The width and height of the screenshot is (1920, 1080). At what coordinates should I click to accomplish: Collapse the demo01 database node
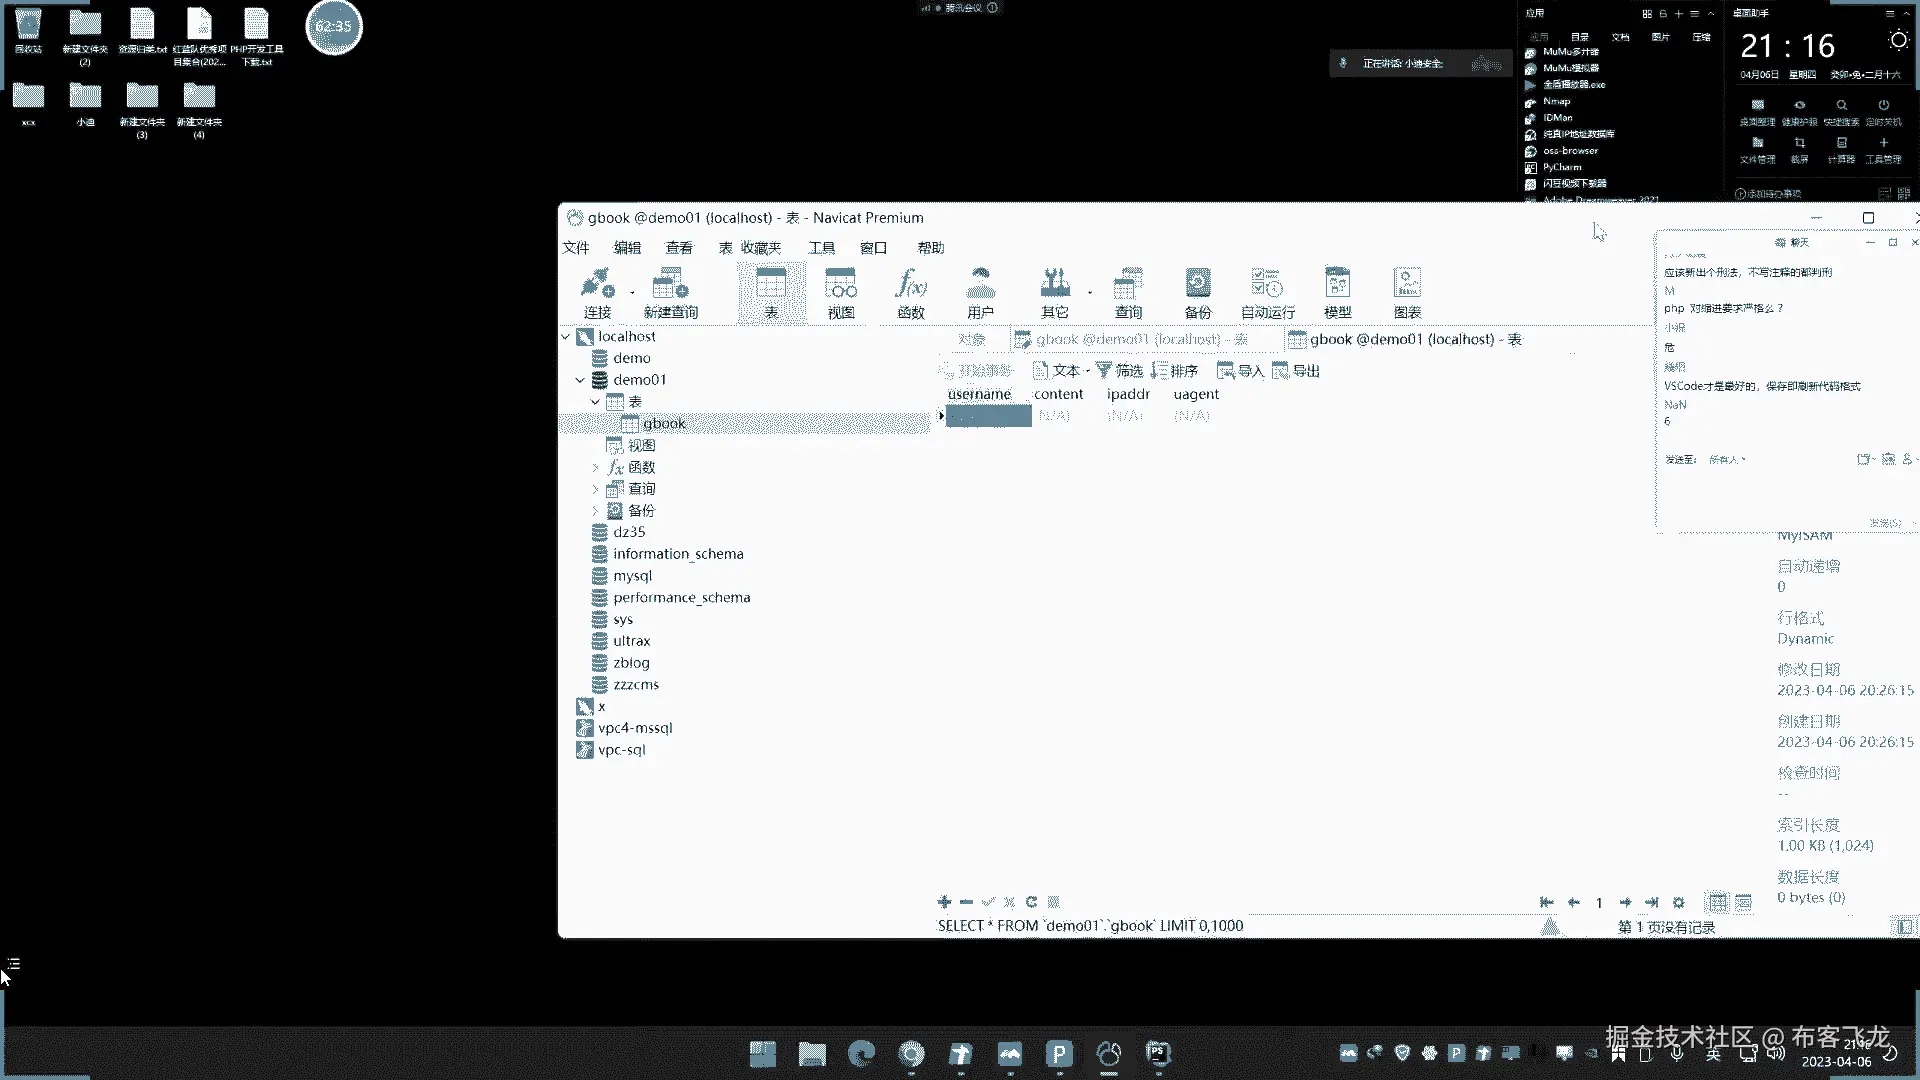tap(580, 380)
